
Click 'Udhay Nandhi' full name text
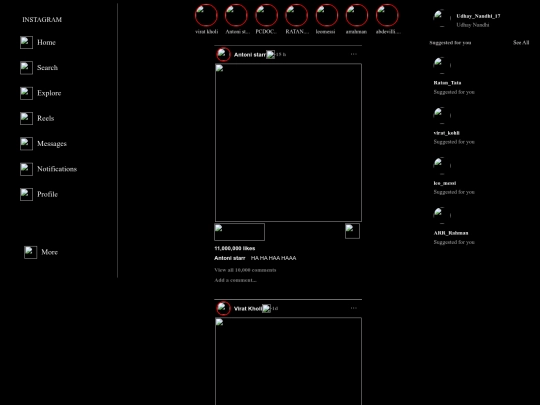click(x=473, y=25)
